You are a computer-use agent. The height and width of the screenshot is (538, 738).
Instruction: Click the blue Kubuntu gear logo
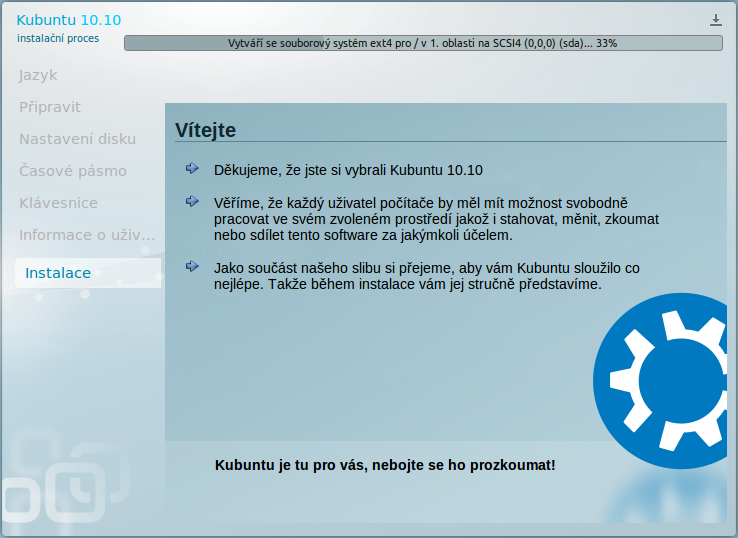660,381
